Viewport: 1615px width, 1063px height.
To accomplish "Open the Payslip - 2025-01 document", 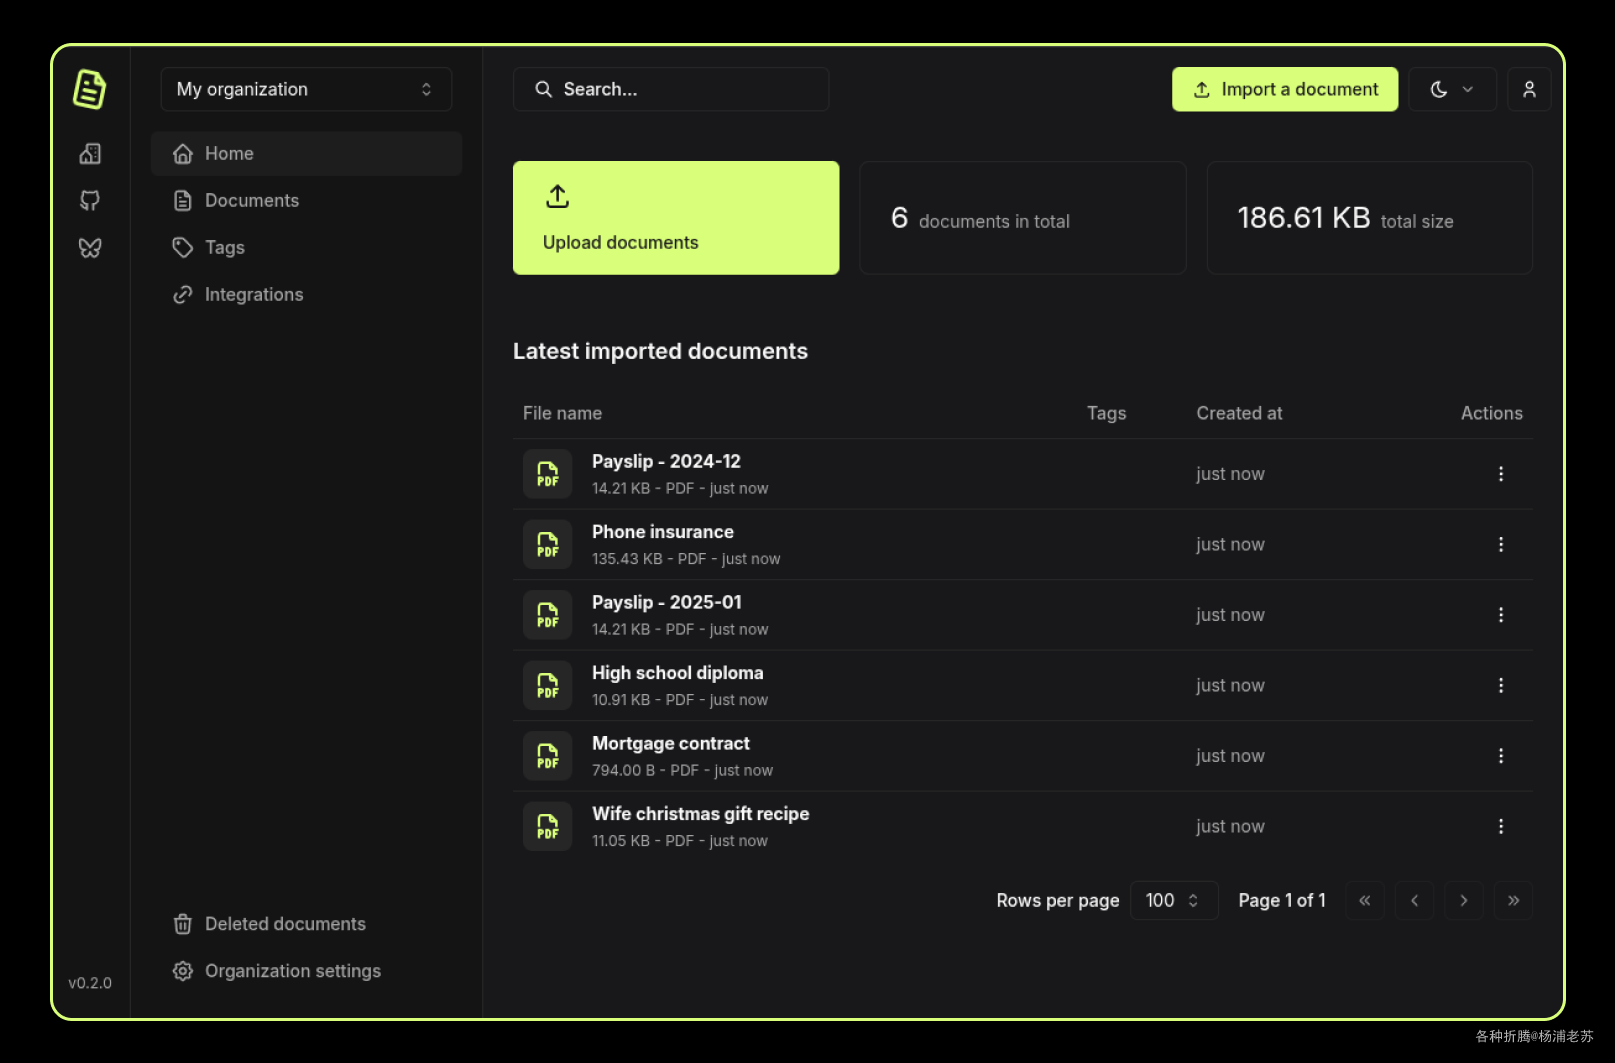I will coord(666,602).
